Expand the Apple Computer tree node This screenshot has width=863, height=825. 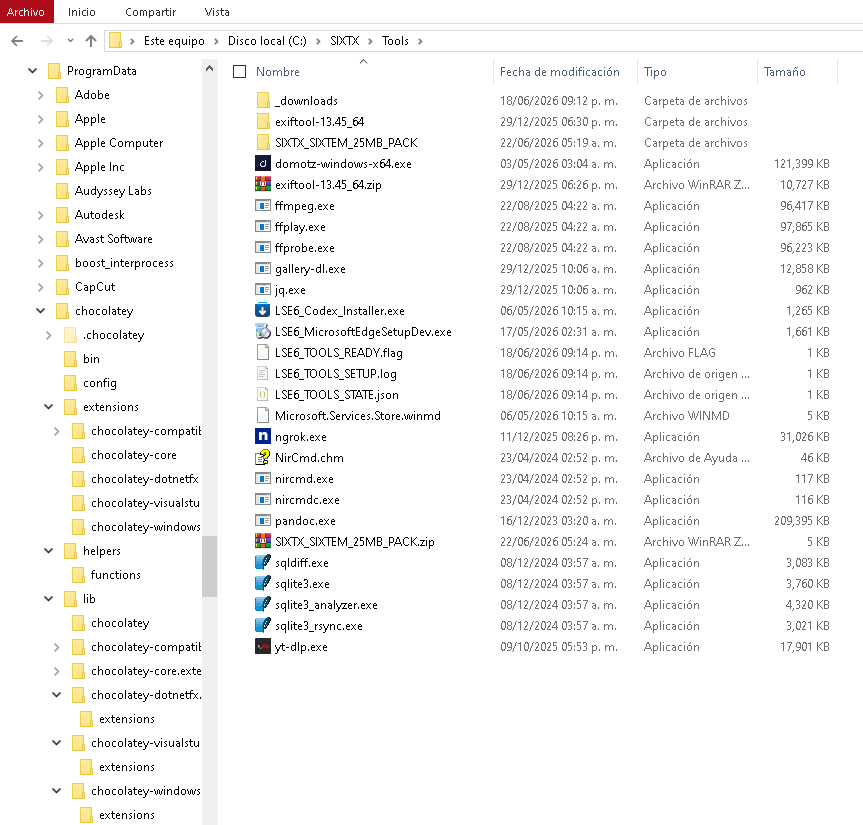[41, 143]
